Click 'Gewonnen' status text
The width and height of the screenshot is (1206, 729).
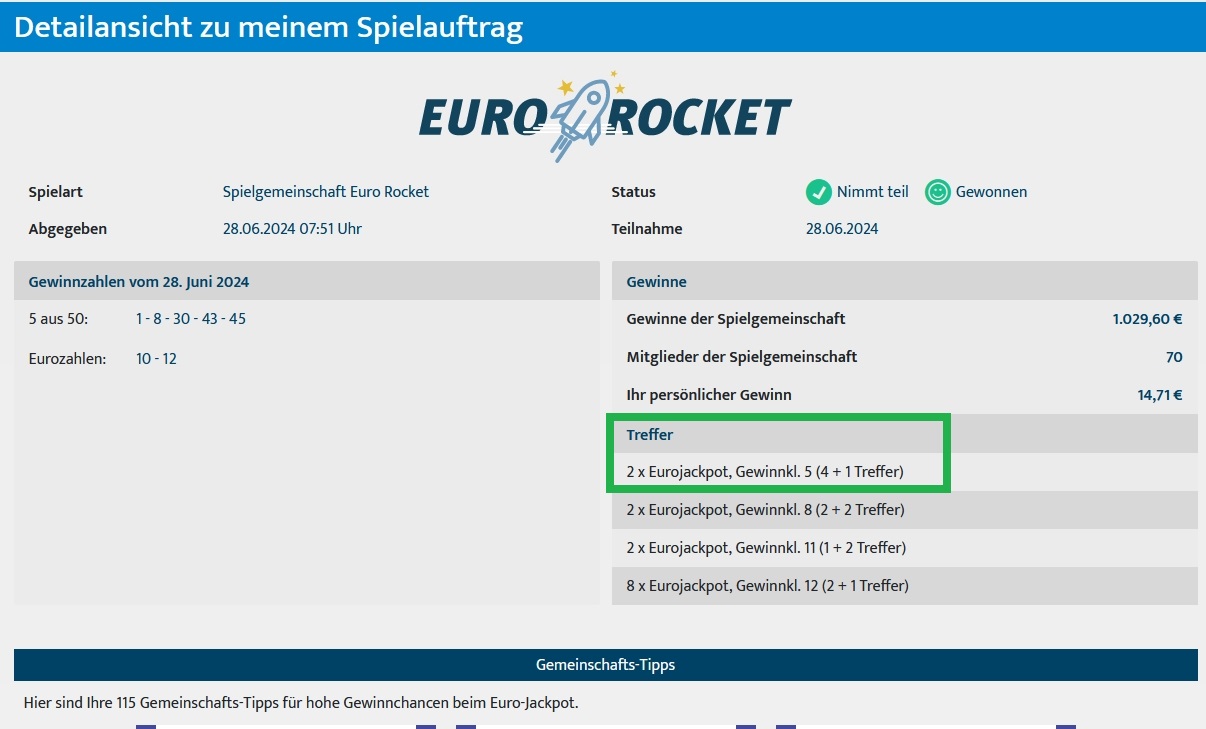pyautogui.click(x=991, y=192)
